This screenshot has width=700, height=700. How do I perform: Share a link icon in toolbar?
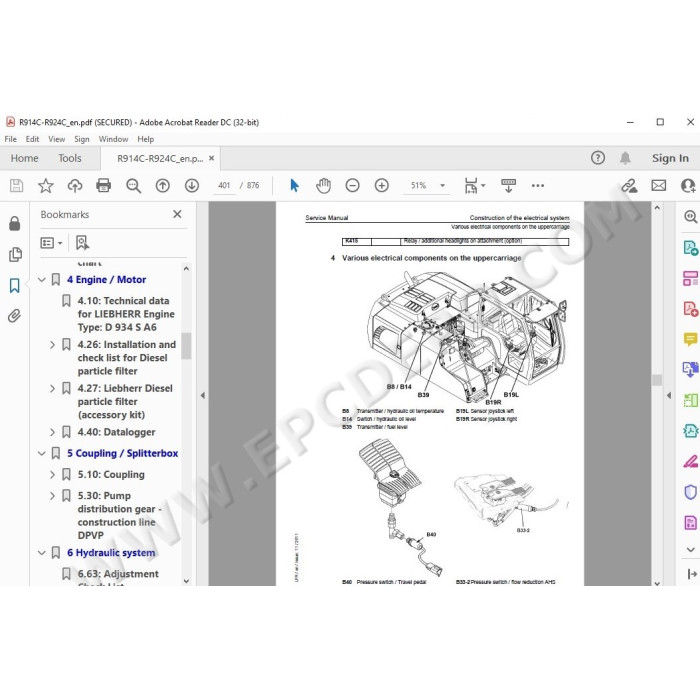(629, 185)
